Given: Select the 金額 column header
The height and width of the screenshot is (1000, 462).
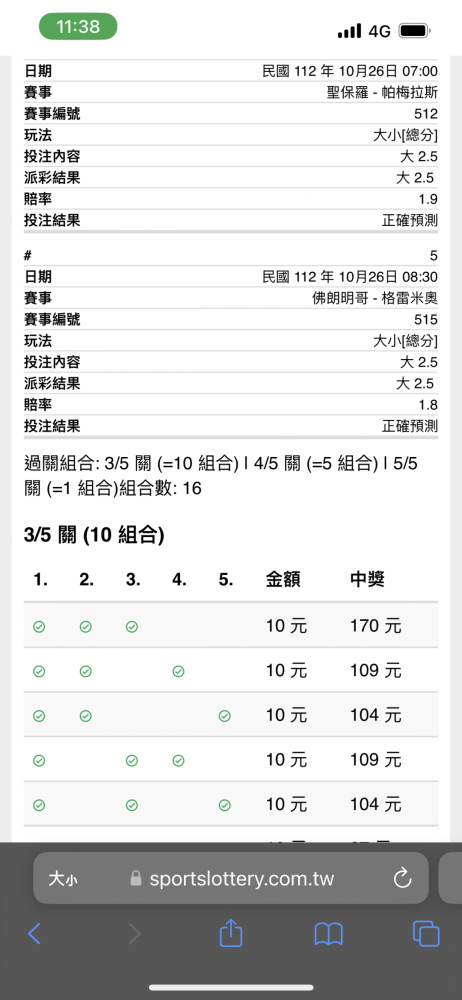Looking at the screenshot, I should point(283,579).
